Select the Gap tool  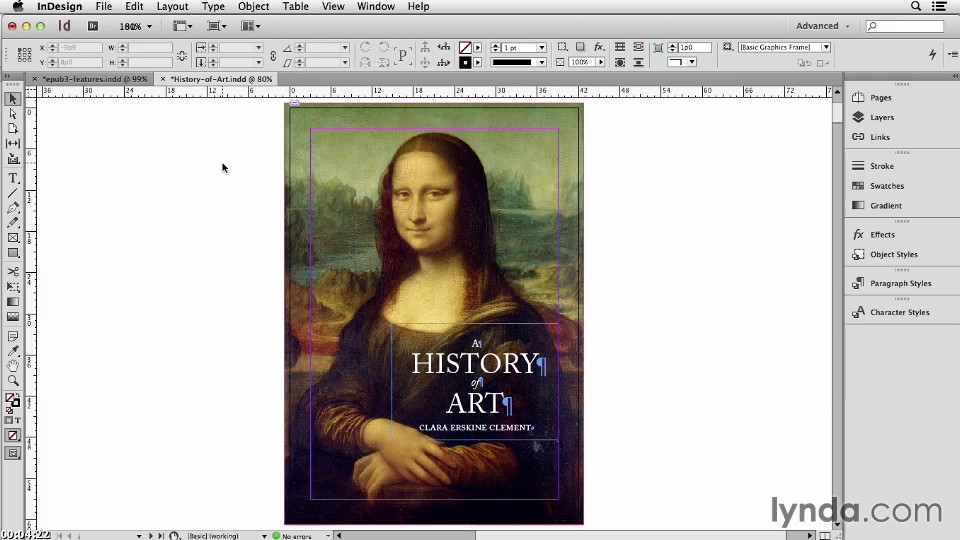13,143
